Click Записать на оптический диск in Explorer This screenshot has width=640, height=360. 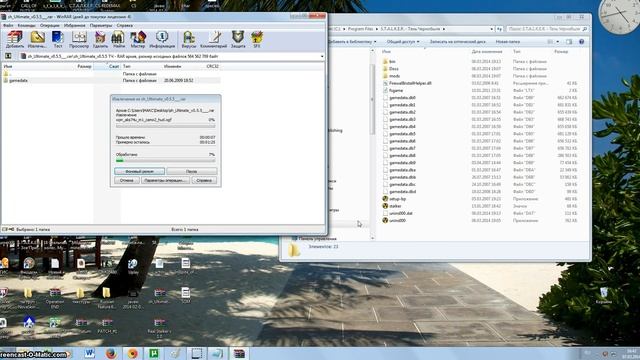458,42
